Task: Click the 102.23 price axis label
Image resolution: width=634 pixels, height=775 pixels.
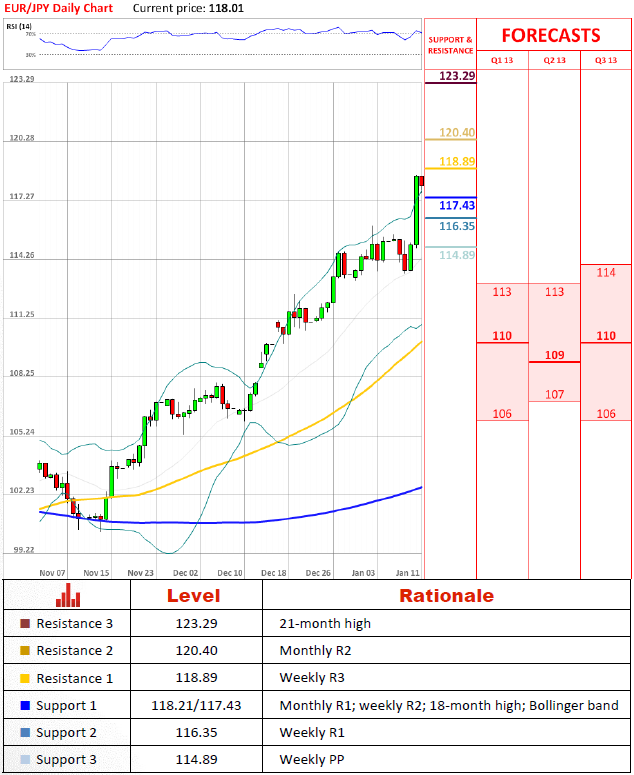Action: point(22,490)
